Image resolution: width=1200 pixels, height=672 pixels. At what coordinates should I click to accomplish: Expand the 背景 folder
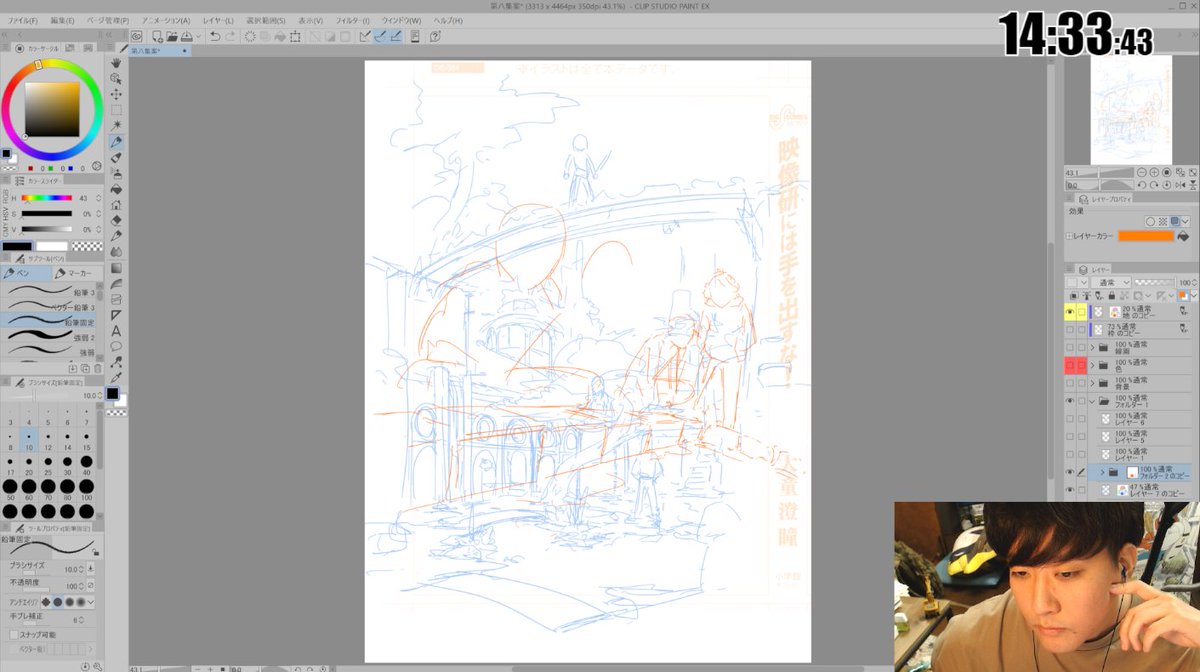[x=1093, y=383]
